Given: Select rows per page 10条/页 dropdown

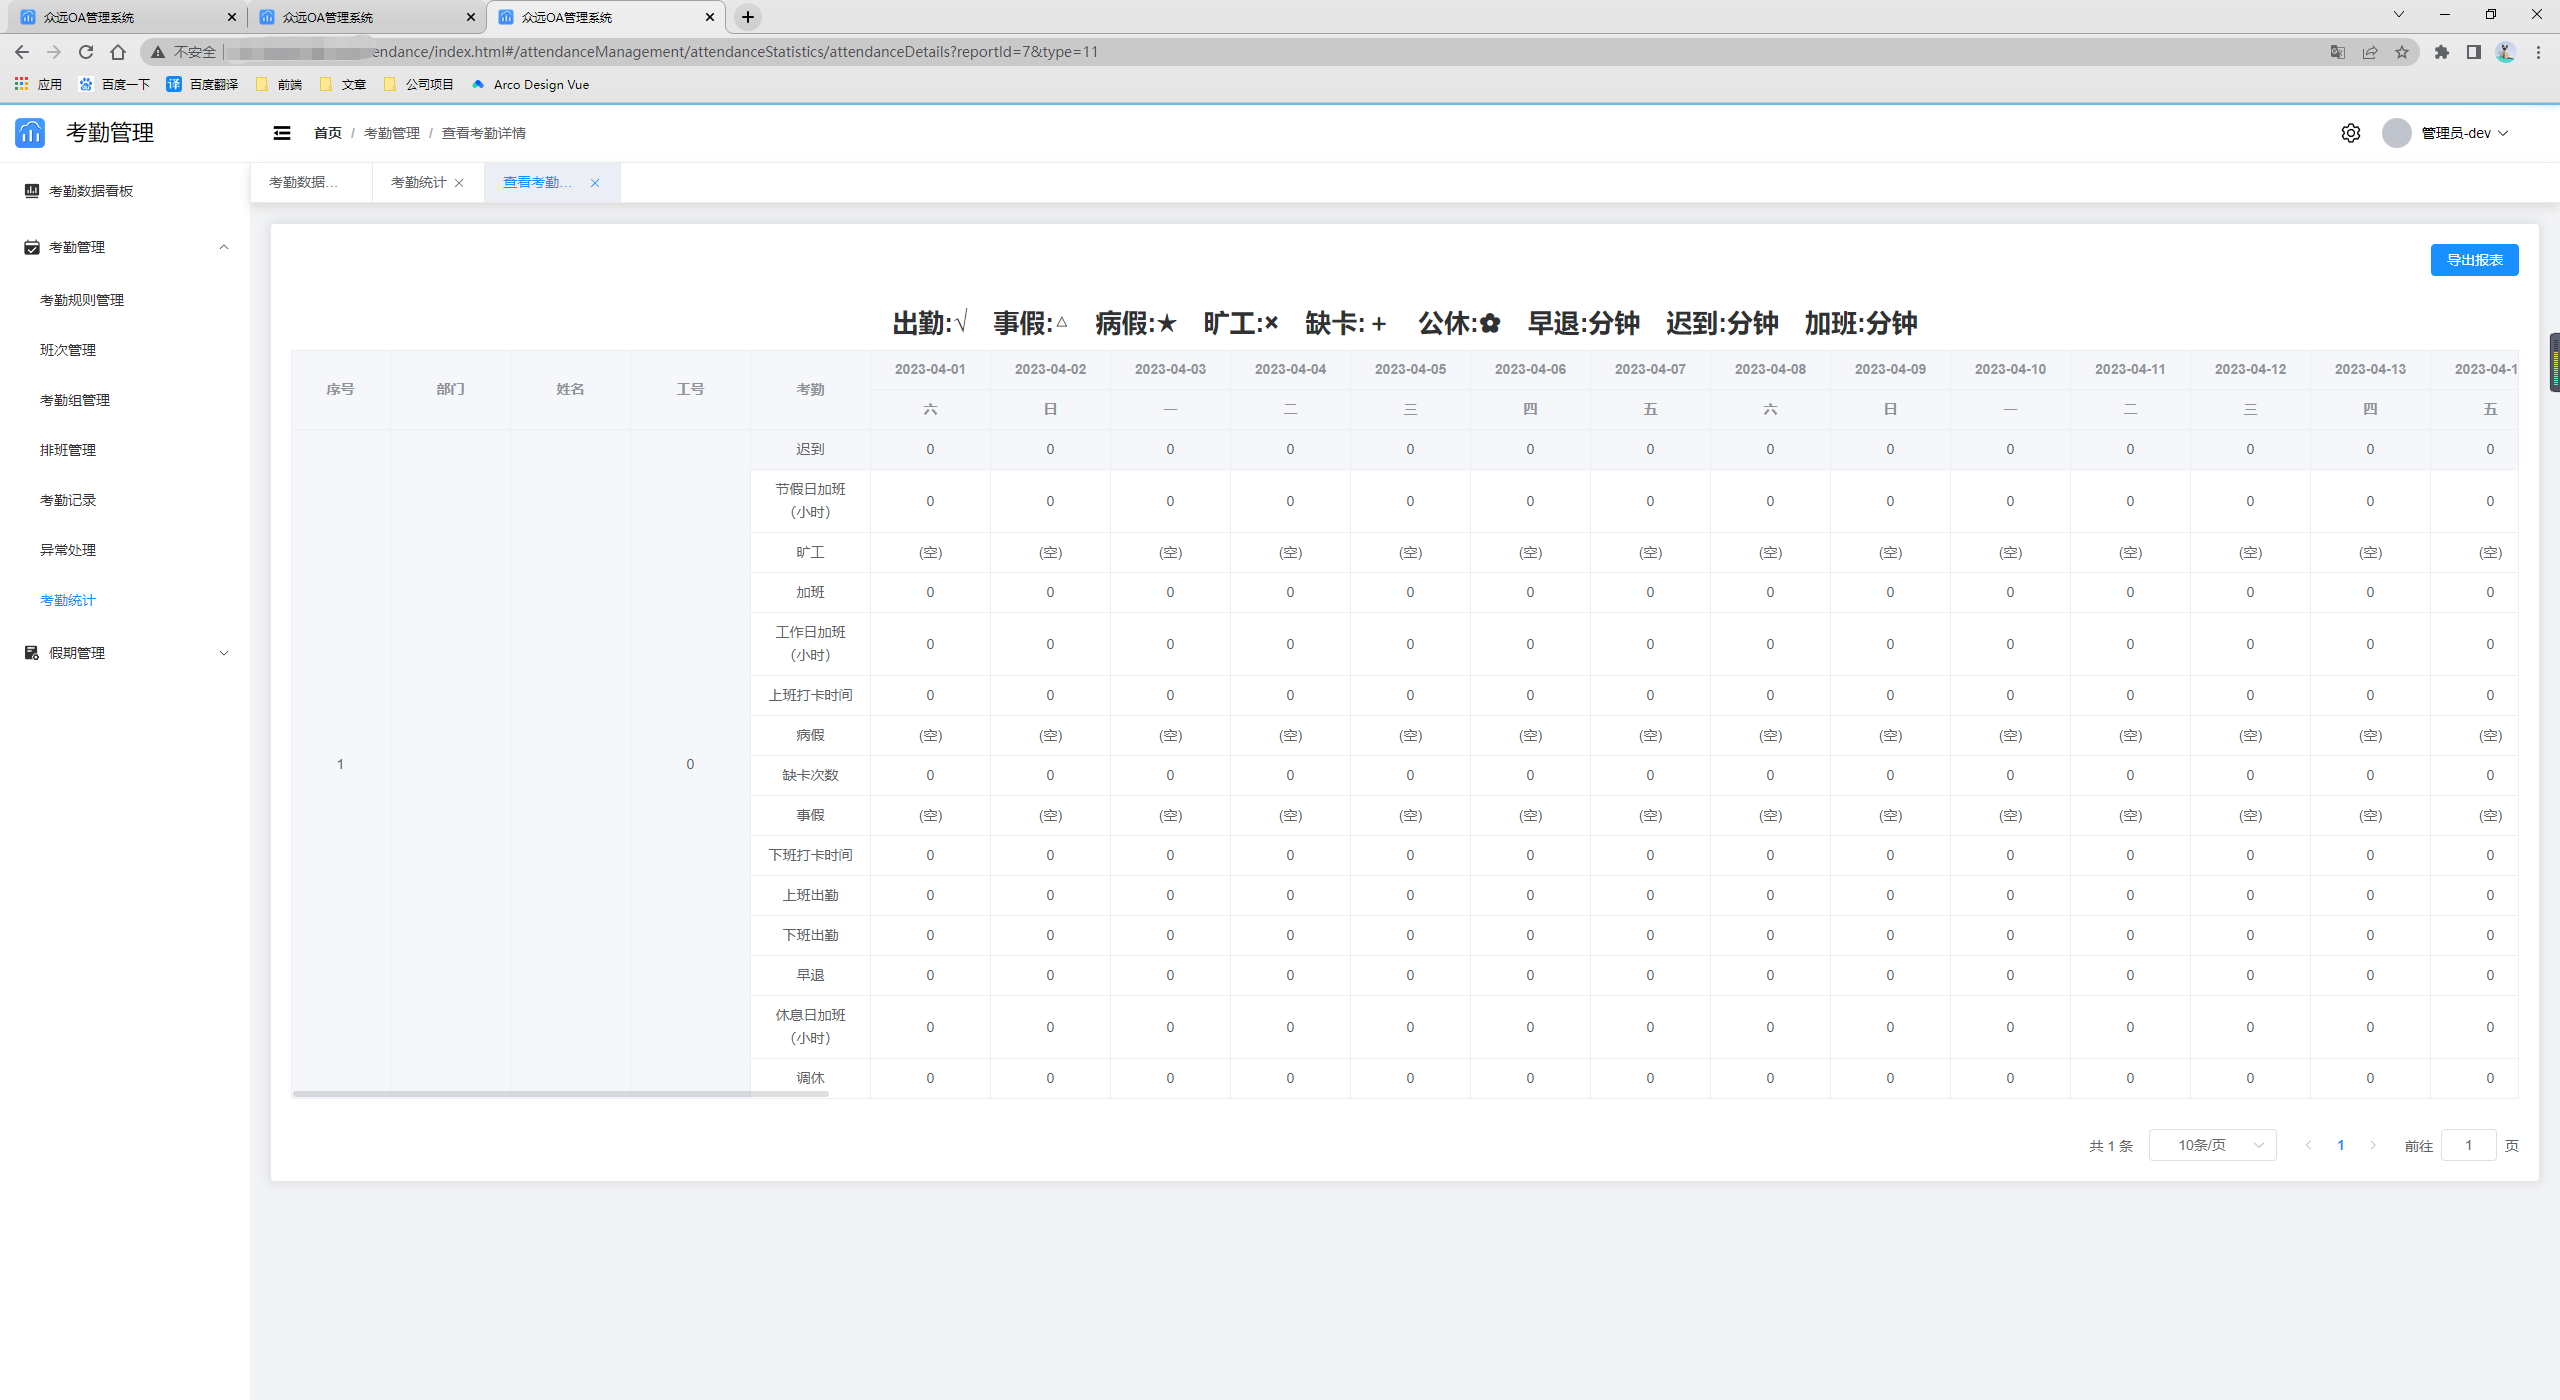Looking at the screenshot, I should (x=2215, y=1145).
